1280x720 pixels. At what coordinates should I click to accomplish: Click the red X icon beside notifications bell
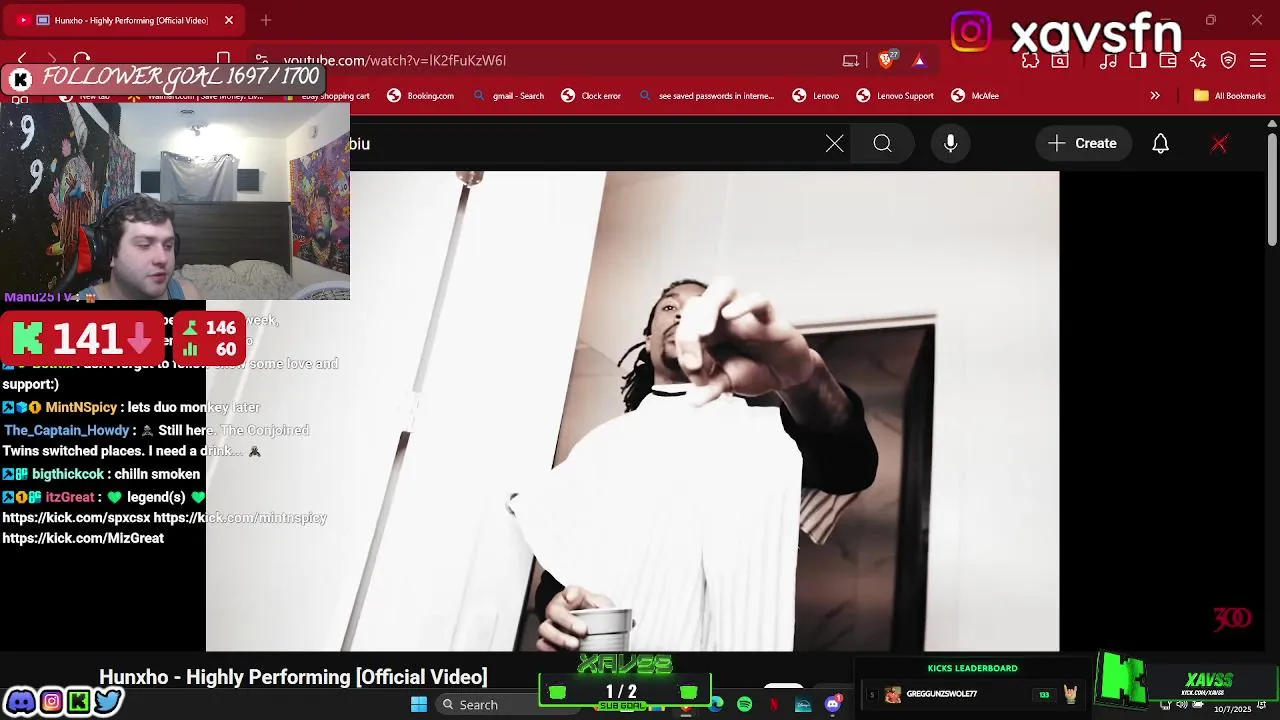1219,144
